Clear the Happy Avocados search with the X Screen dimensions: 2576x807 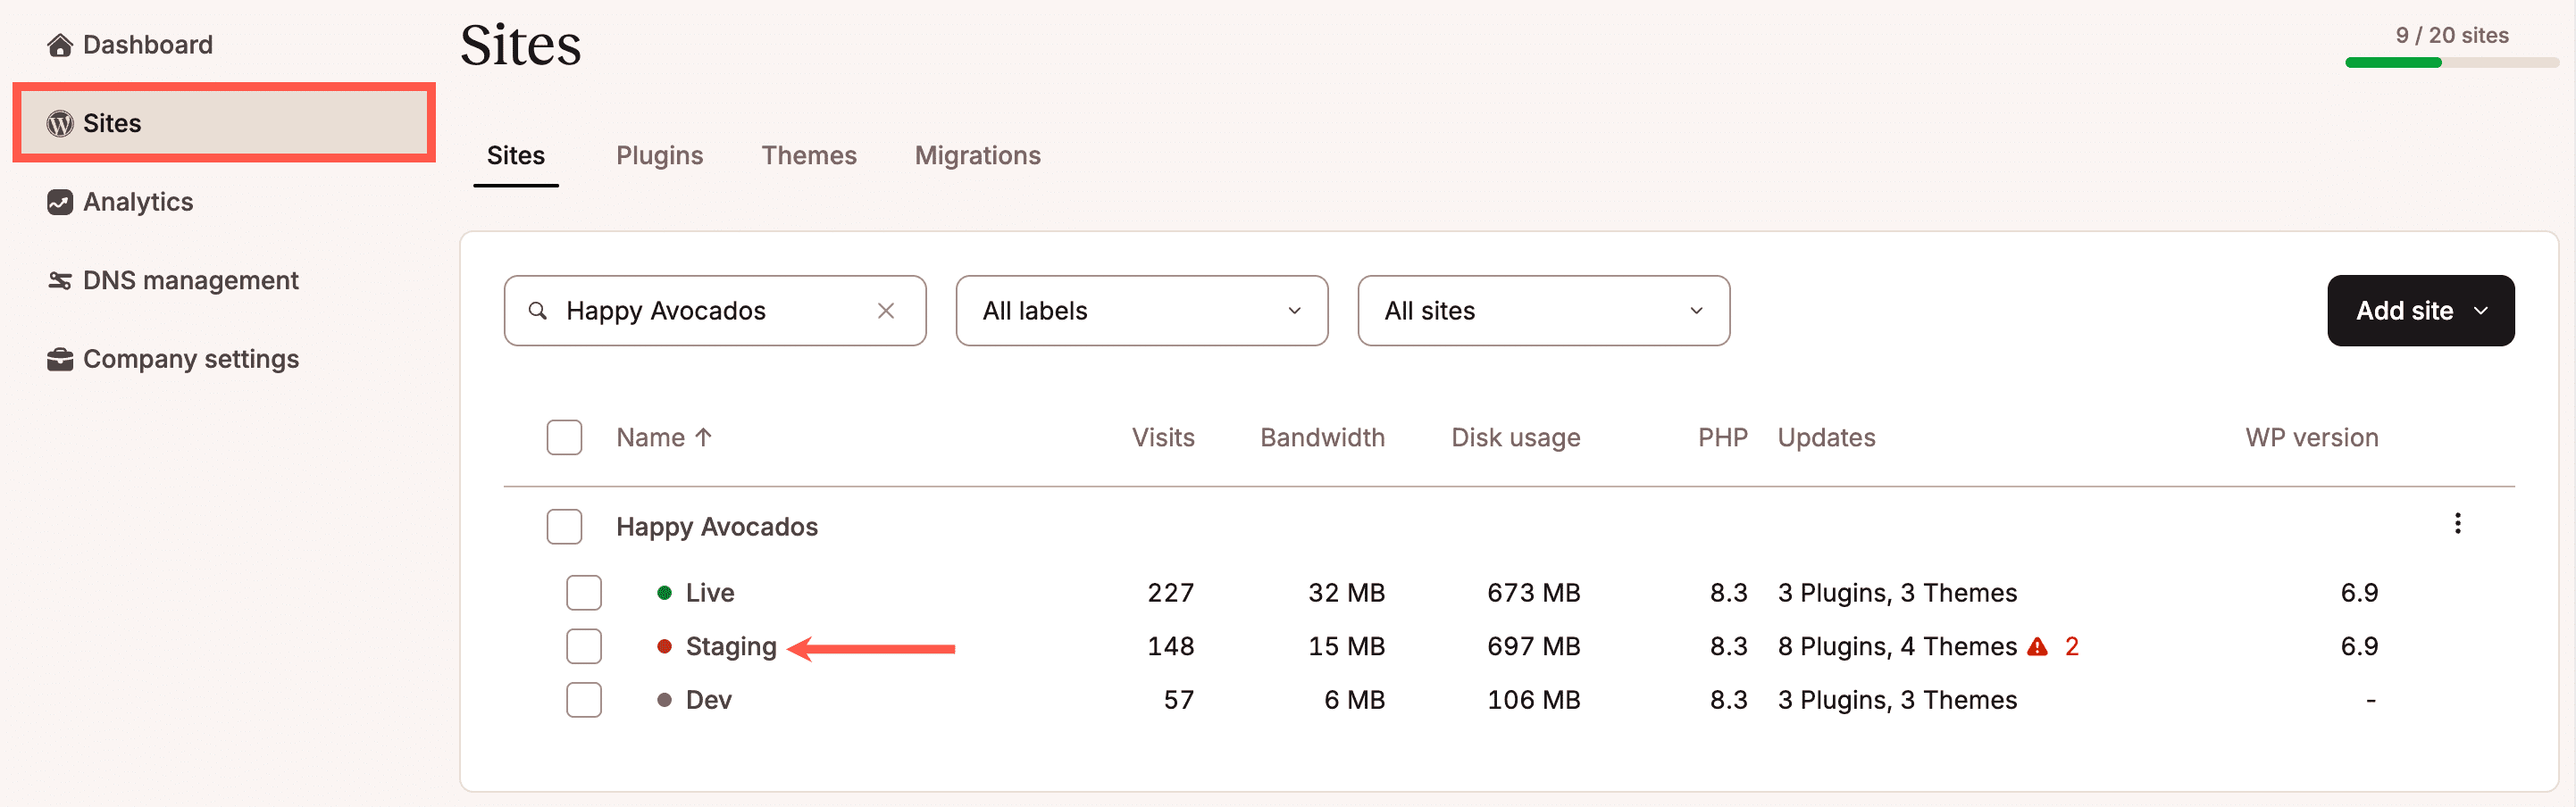click(x=886, y=310)
